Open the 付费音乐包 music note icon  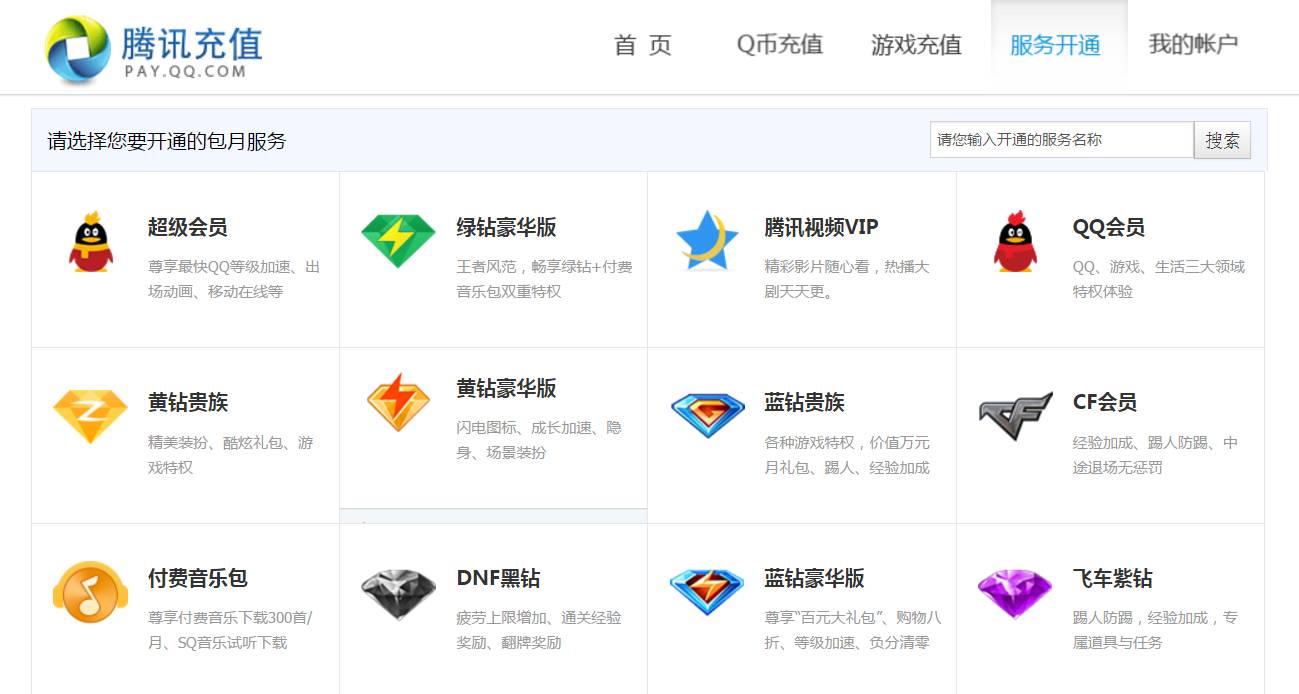coord(90,592)
